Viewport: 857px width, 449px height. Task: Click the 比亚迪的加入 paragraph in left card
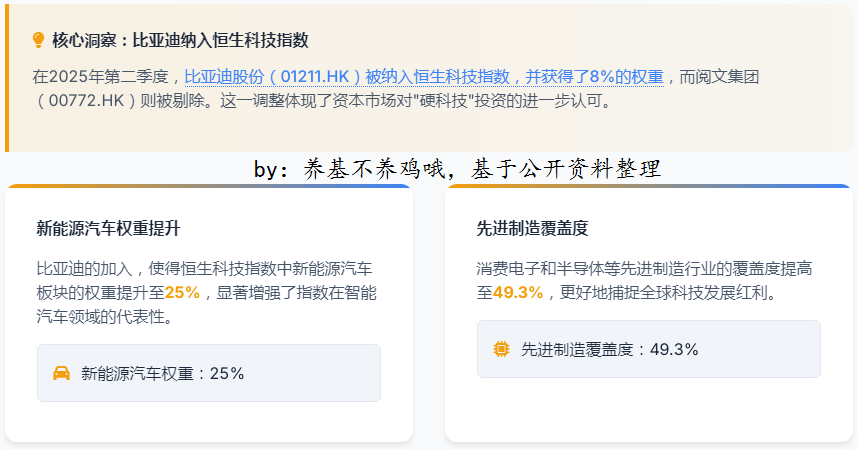(x=207, y=293)
